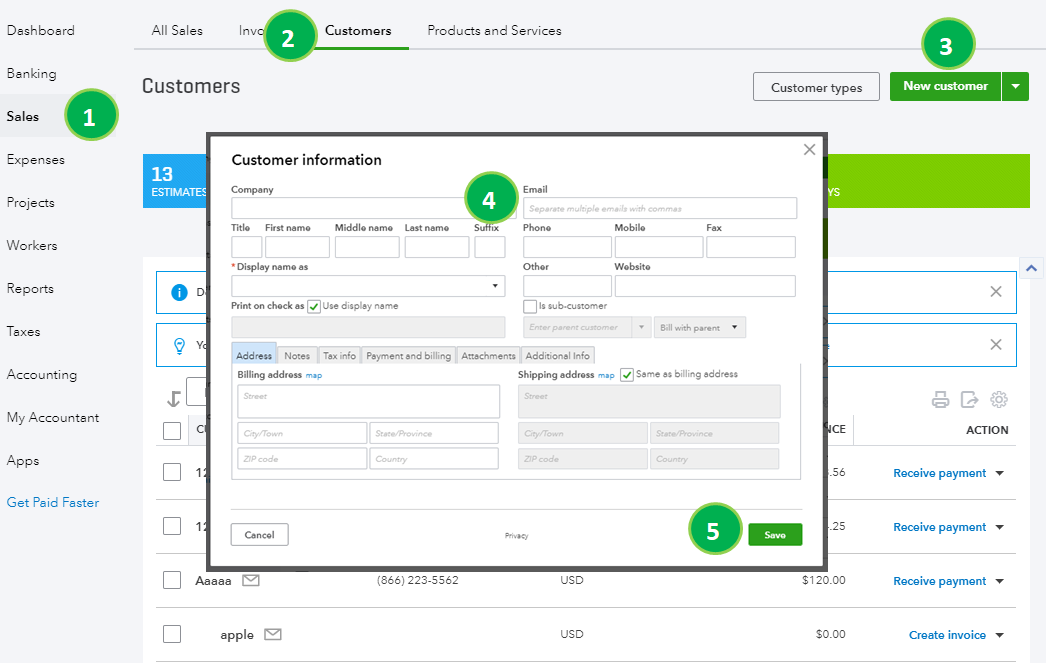Click the scrollbar up arrow on the right
1046x663 pixels.
coord(1032,267)
